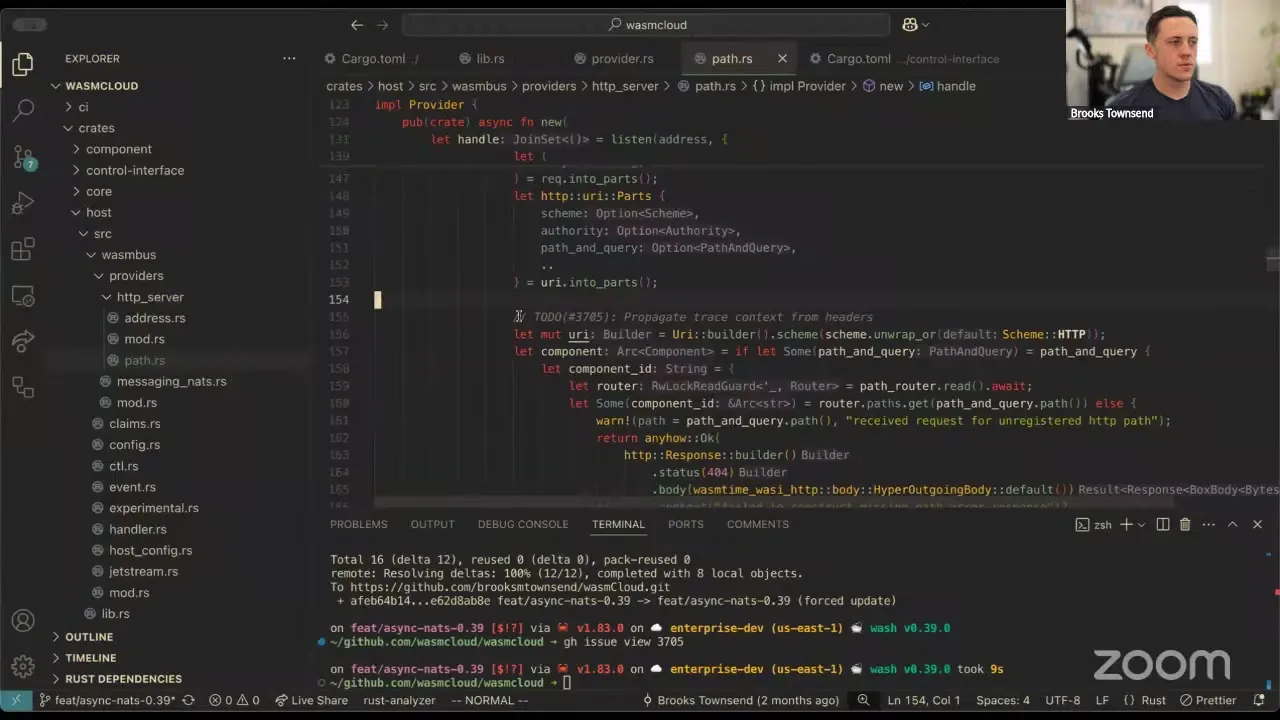Image resolution: width=1280 pixels, height=720 pixels.
Task: Open notifications bell in the status bar
Action: [x=1258, y=700]
